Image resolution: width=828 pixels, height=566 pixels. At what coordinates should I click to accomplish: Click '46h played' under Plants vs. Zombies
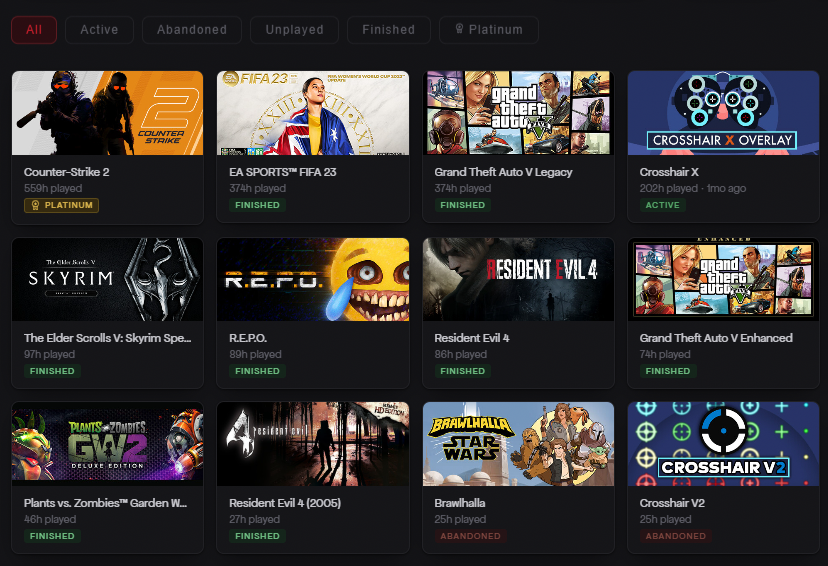click(x=50, y=520)
